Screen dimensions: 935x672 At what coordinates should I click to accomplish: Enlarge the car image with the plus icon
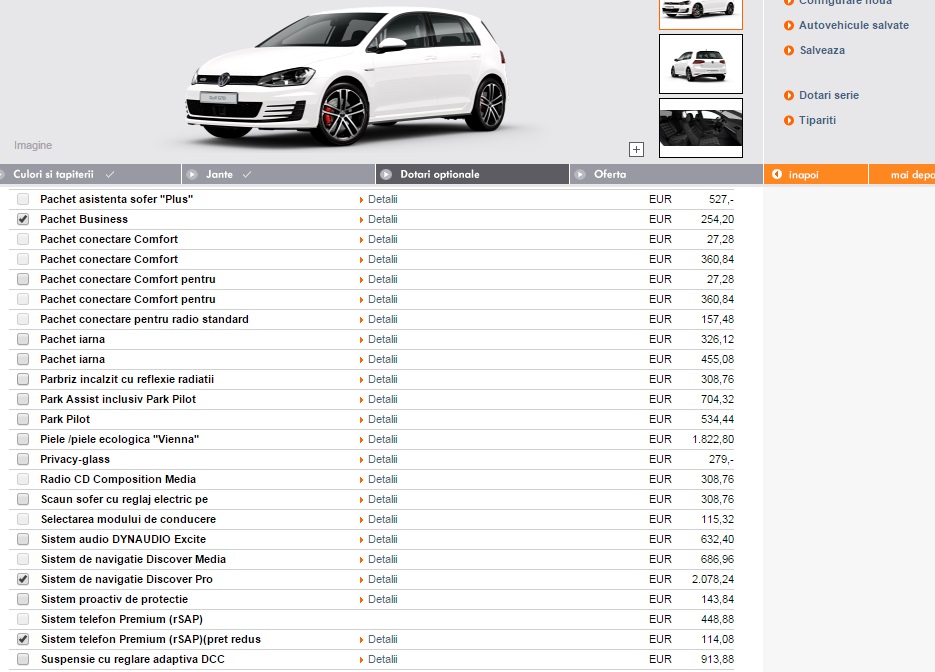[636, 150]
